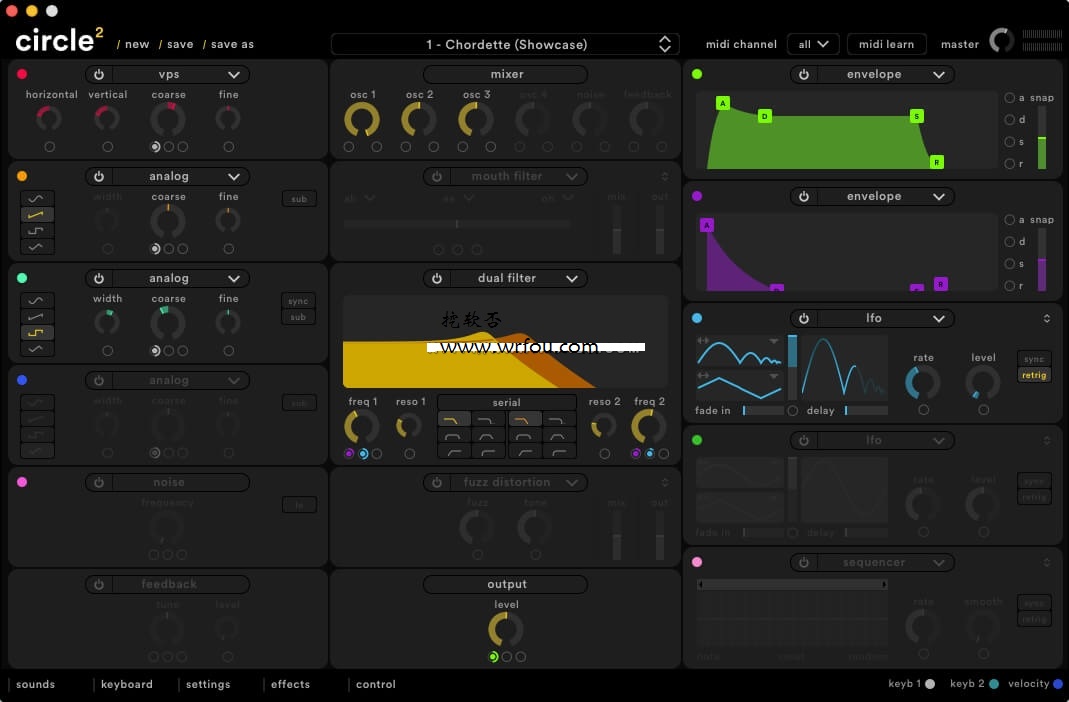
Task: Click the serial filter routing button
Action: coord(507,403)
